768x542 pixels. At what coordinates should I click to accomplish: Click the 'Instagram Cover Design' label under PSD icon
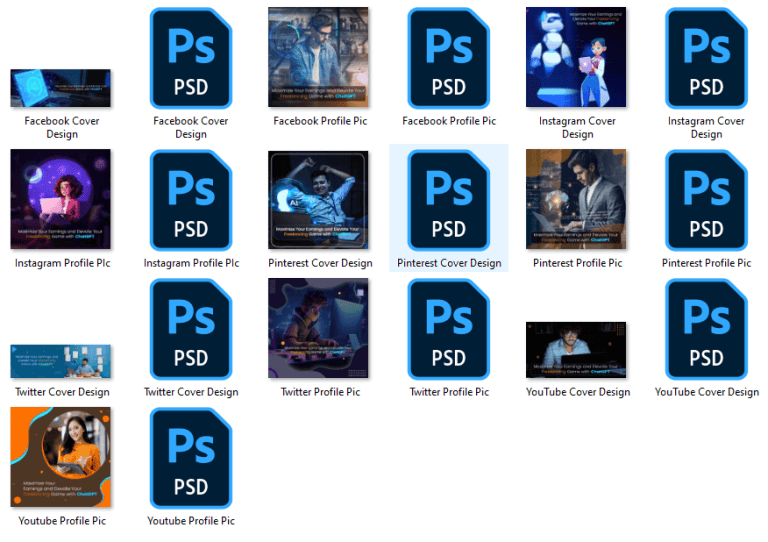pyautogui.click(x=706, y=127)
